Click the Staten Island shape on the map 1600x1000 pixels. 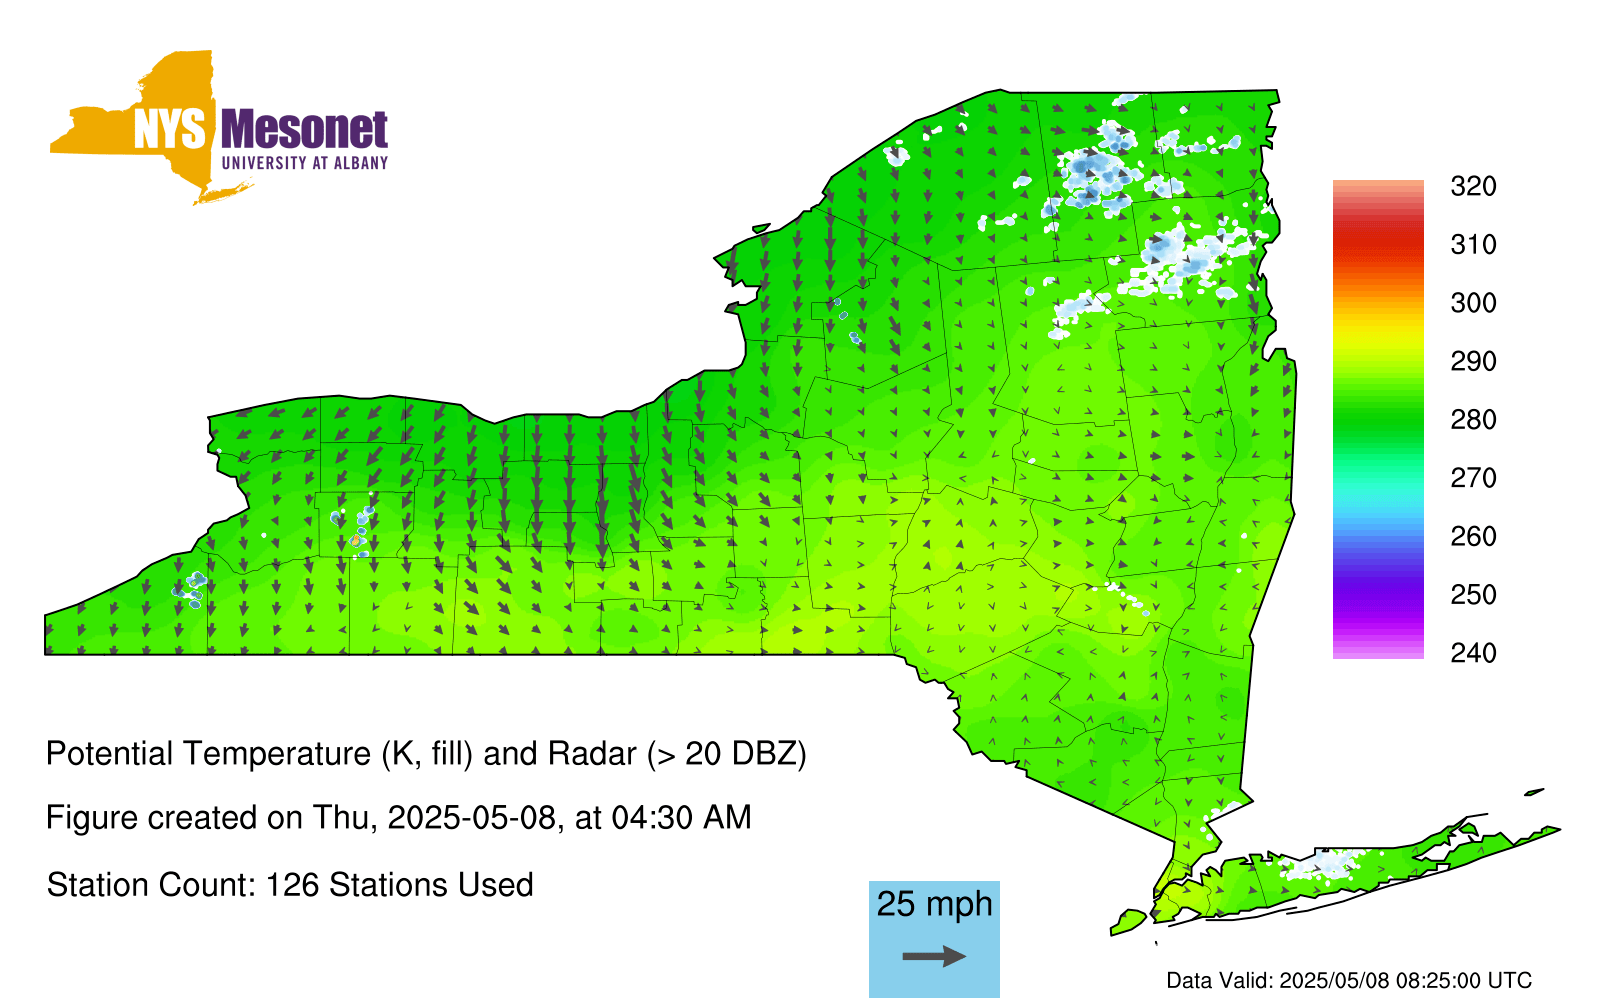pyautogui.click(x=1129, y=921)
